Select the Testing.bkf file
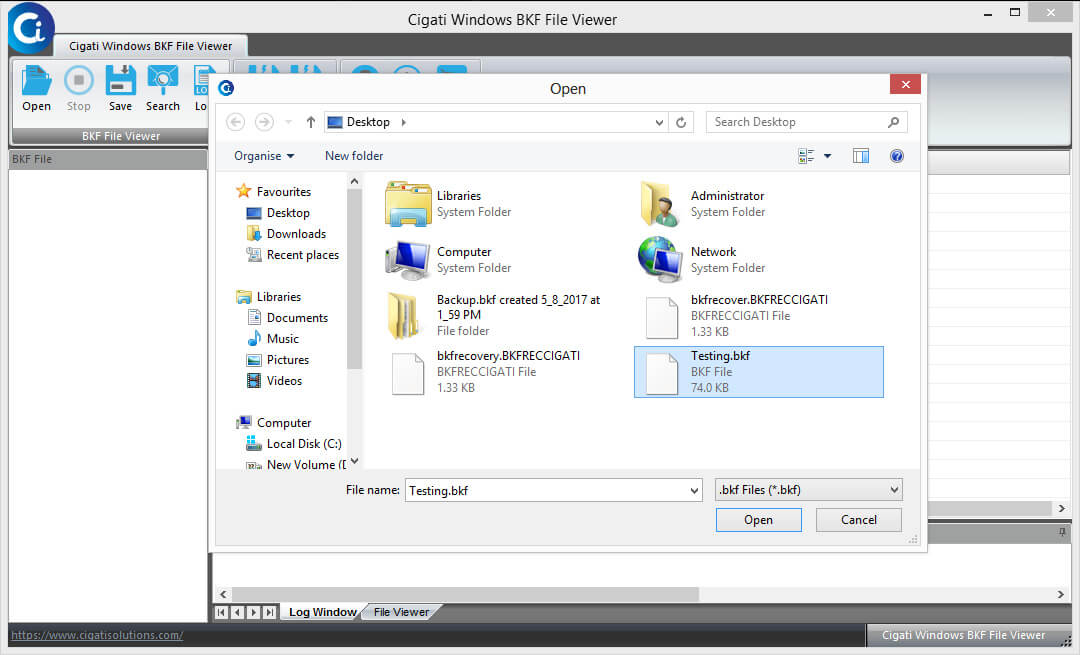The height and width of the screenshot is (655, 1081). tap(758, 372)
